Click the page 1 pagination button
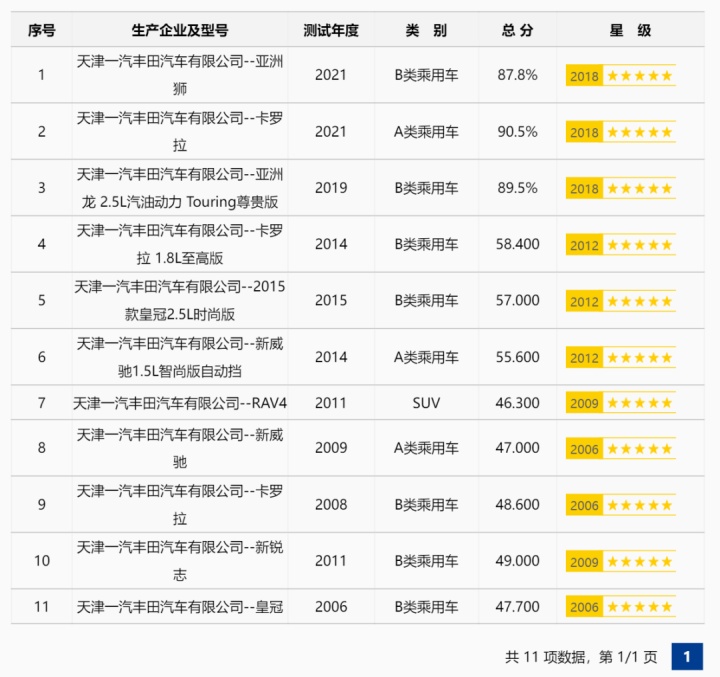This screenshot has width=720, height=677. 687,656
